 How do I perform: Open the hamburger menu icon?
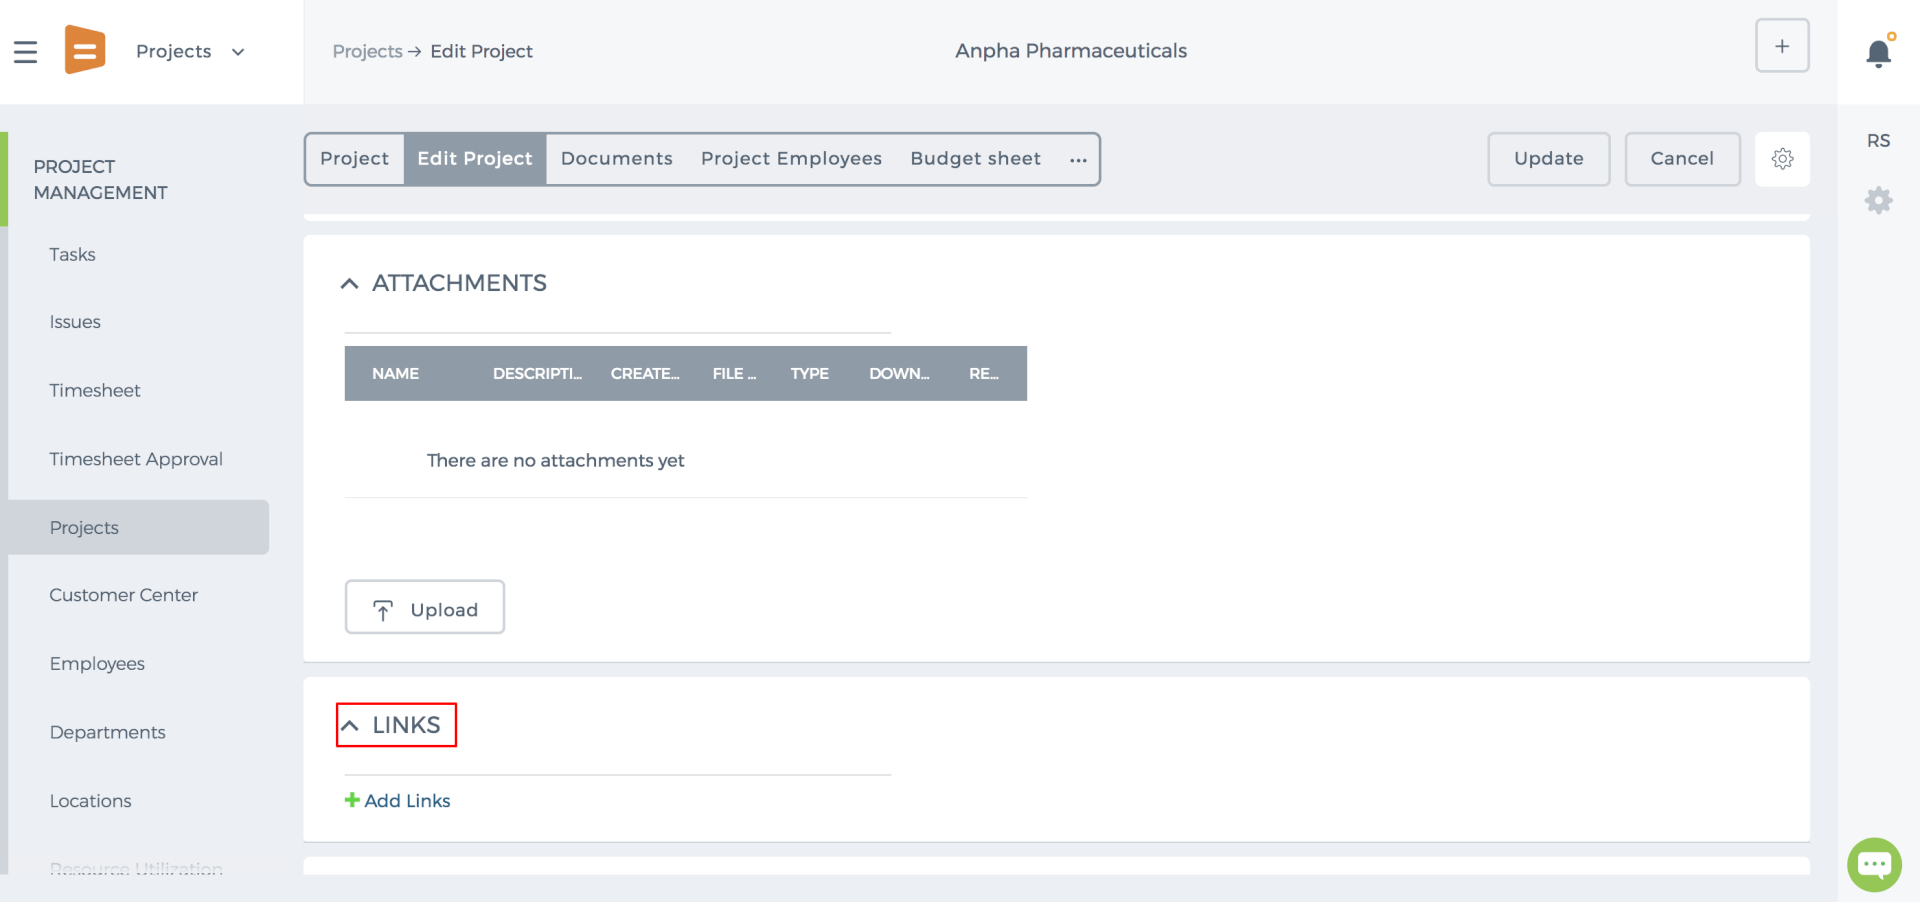tap(25, 52)
